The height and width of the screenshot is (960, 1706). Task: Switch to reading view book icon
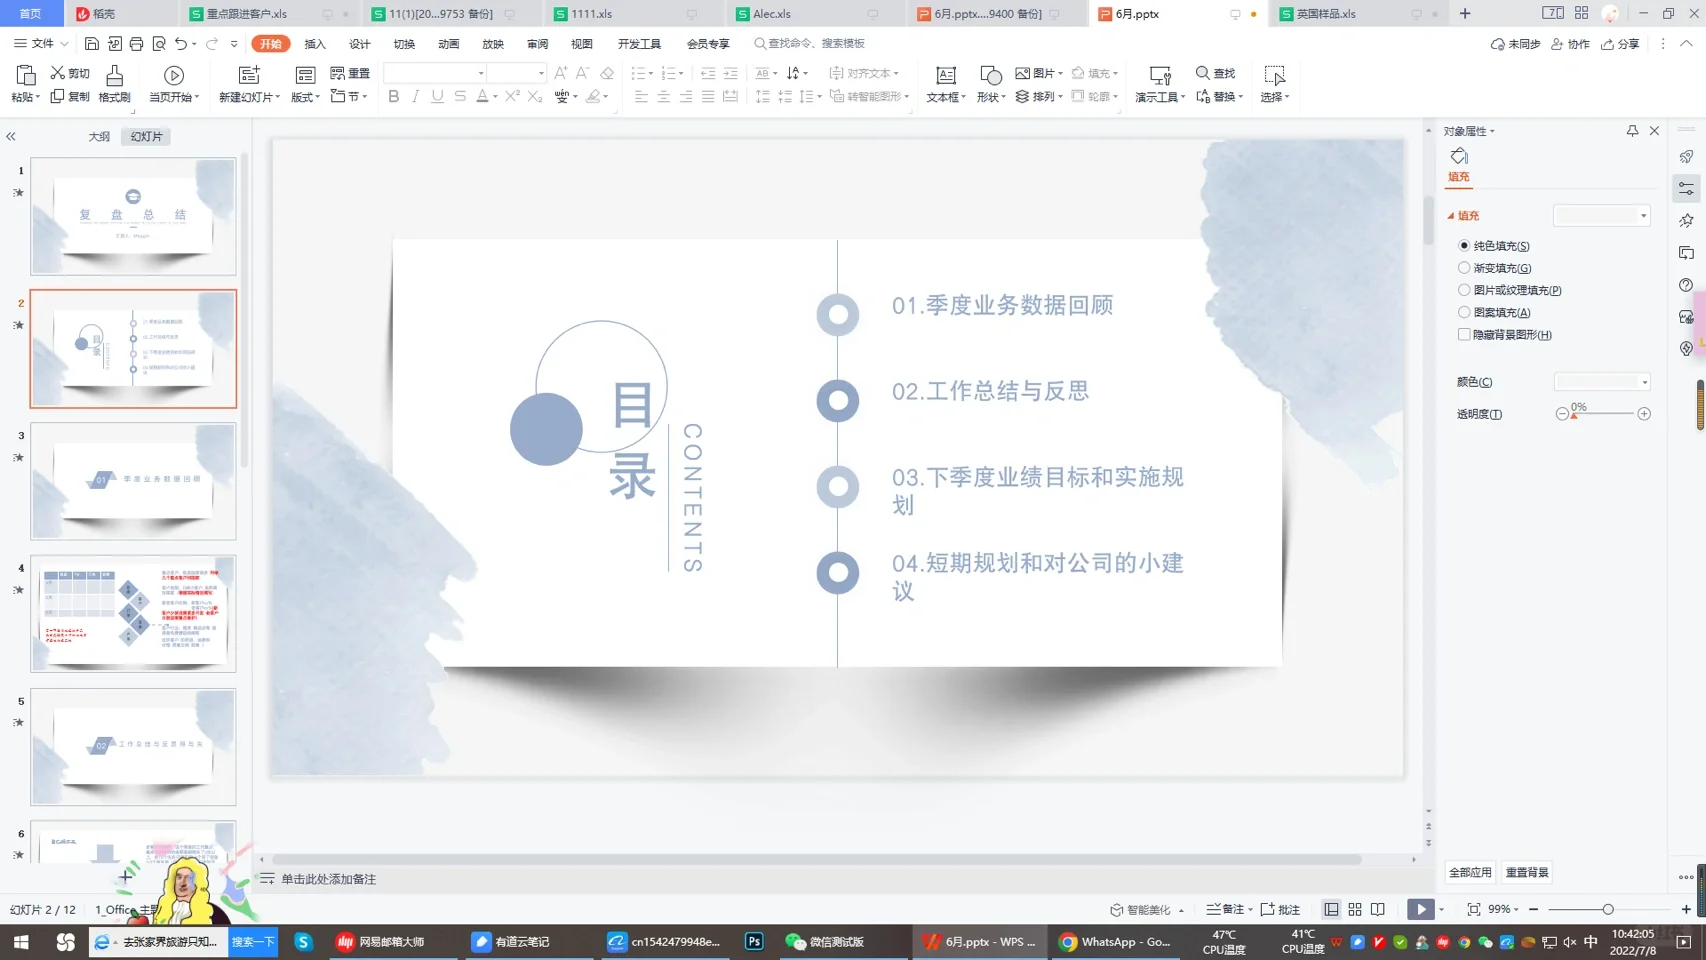(x=1378, y=909)
